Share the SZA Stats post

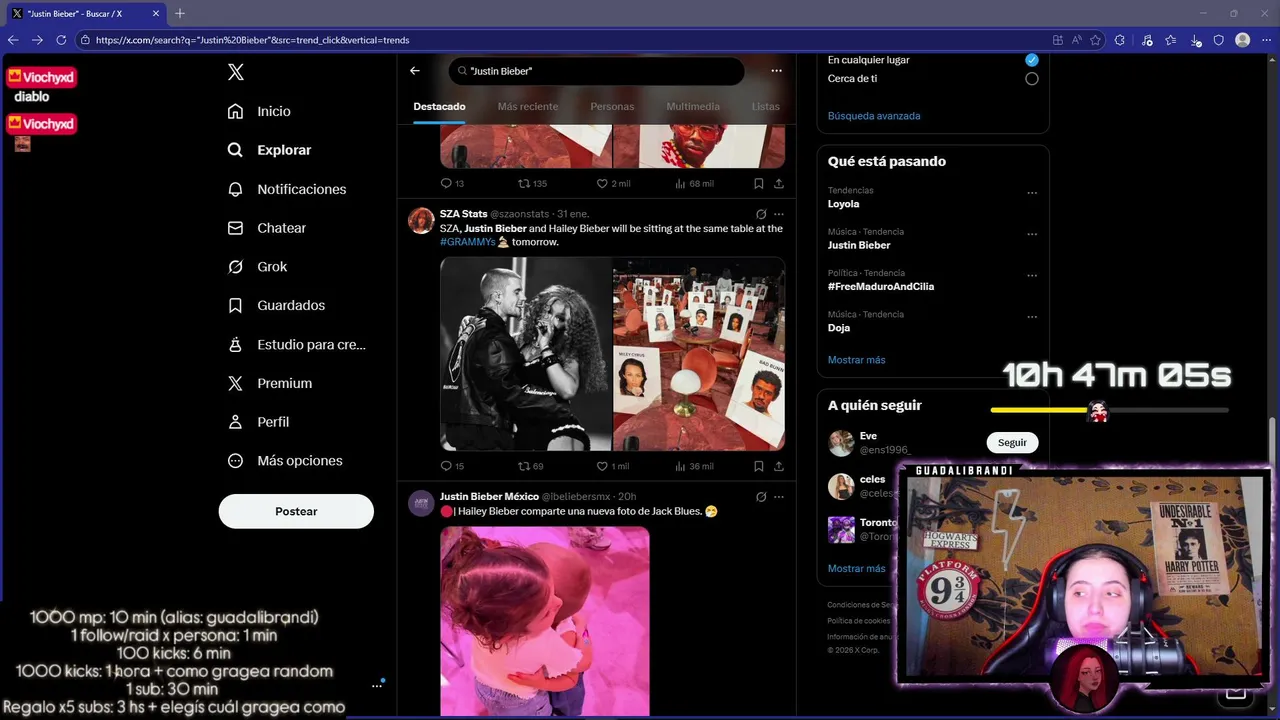pos(779,466)
